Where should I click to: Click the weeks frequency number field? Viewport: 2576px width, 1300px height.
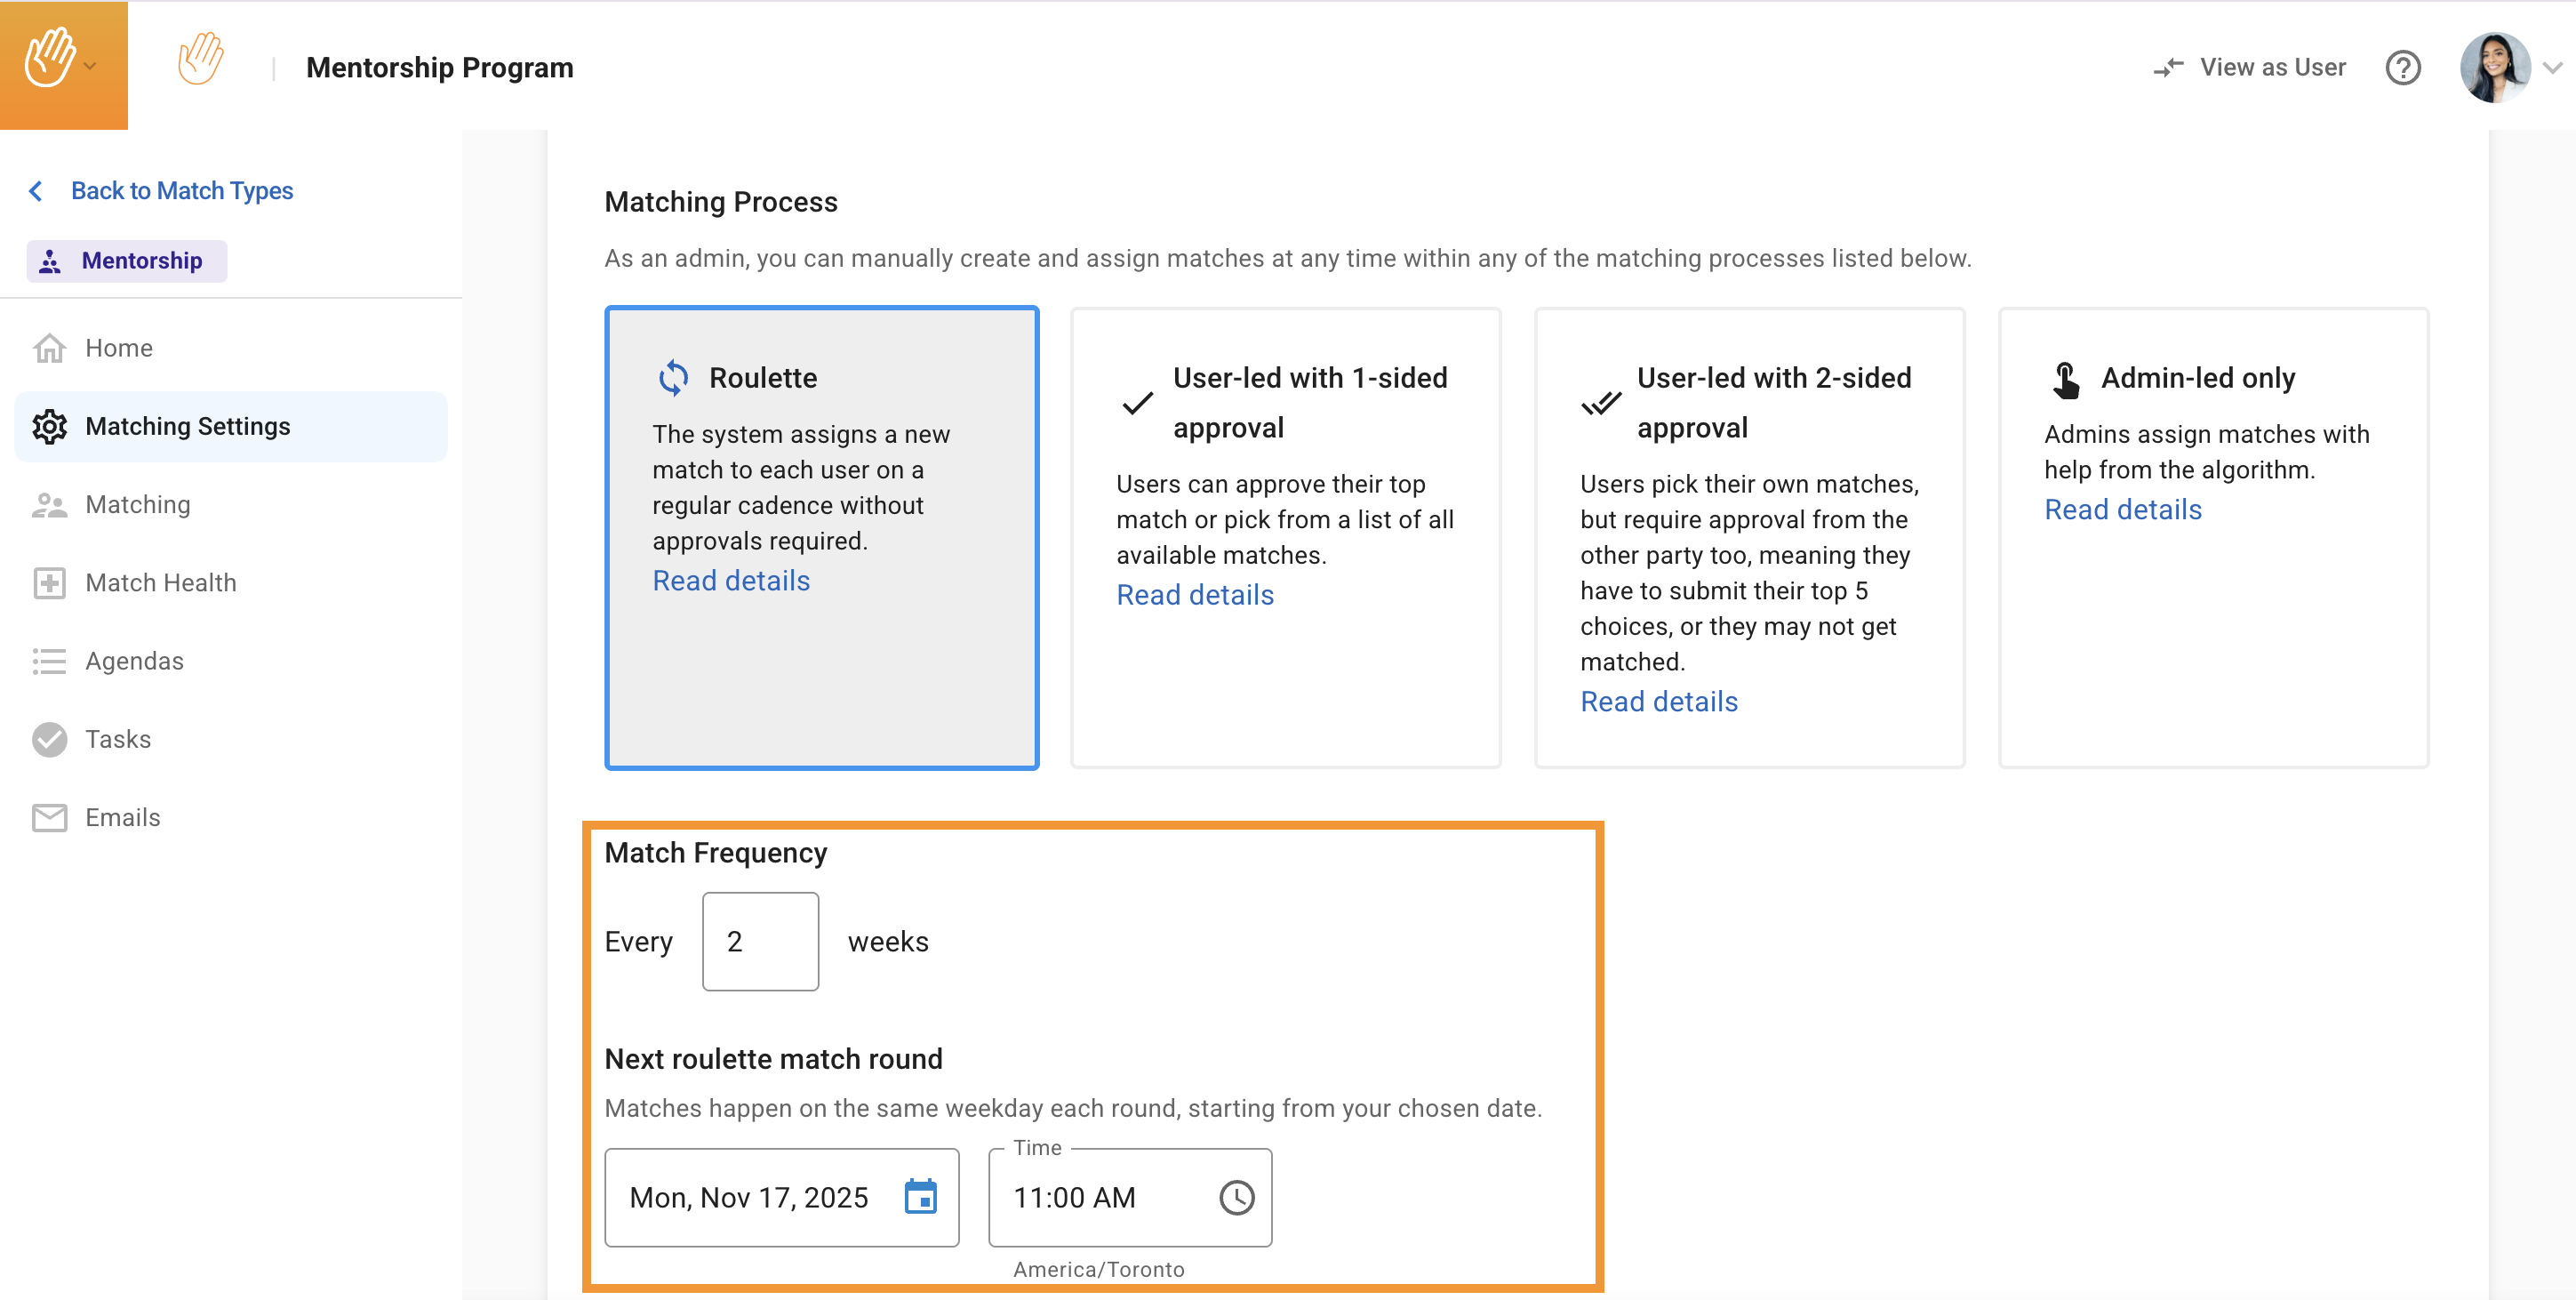pyautogui.click(x=760, y=941)
